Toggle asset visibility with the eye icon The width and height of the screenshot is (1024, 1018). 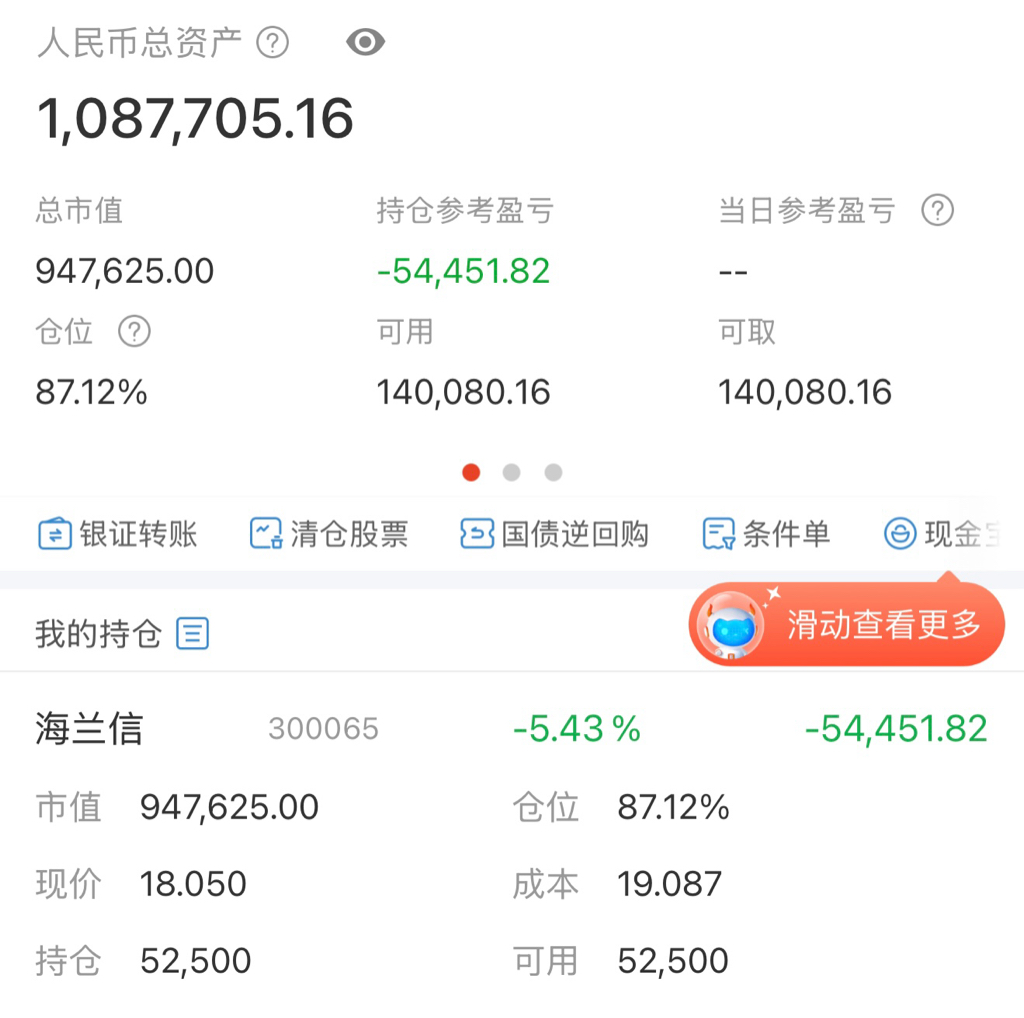point(365,42)
